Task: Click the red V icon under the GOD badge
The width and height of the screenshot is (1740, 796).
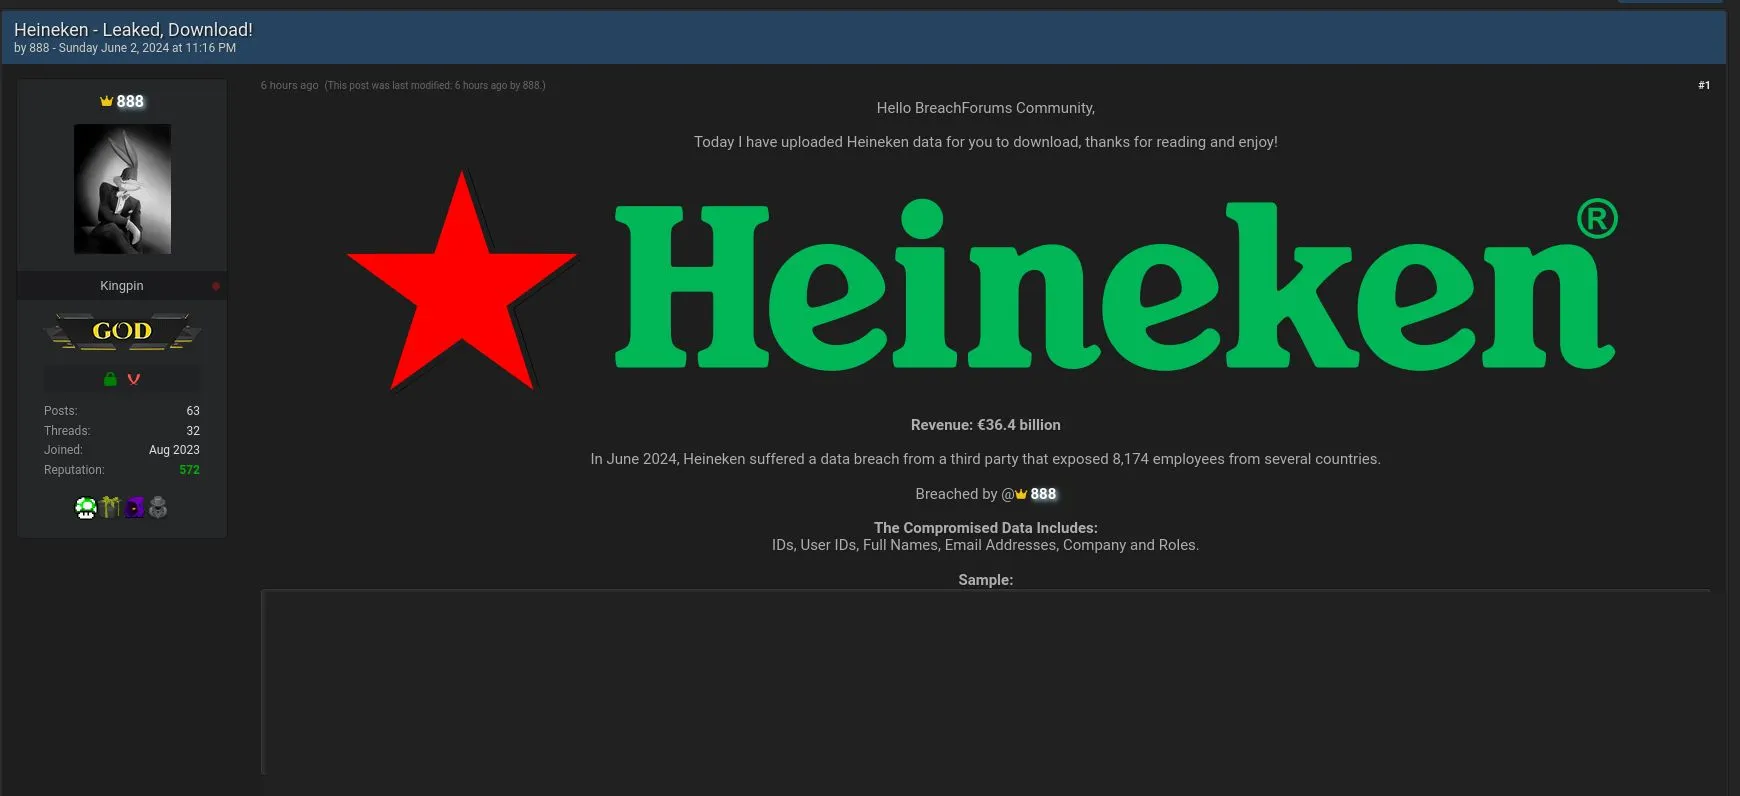Action: [x=134, y=379]
